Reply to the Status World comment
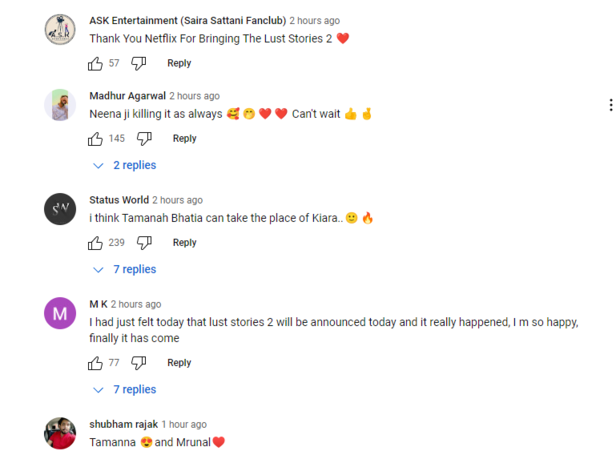 (x=185, y=243)
